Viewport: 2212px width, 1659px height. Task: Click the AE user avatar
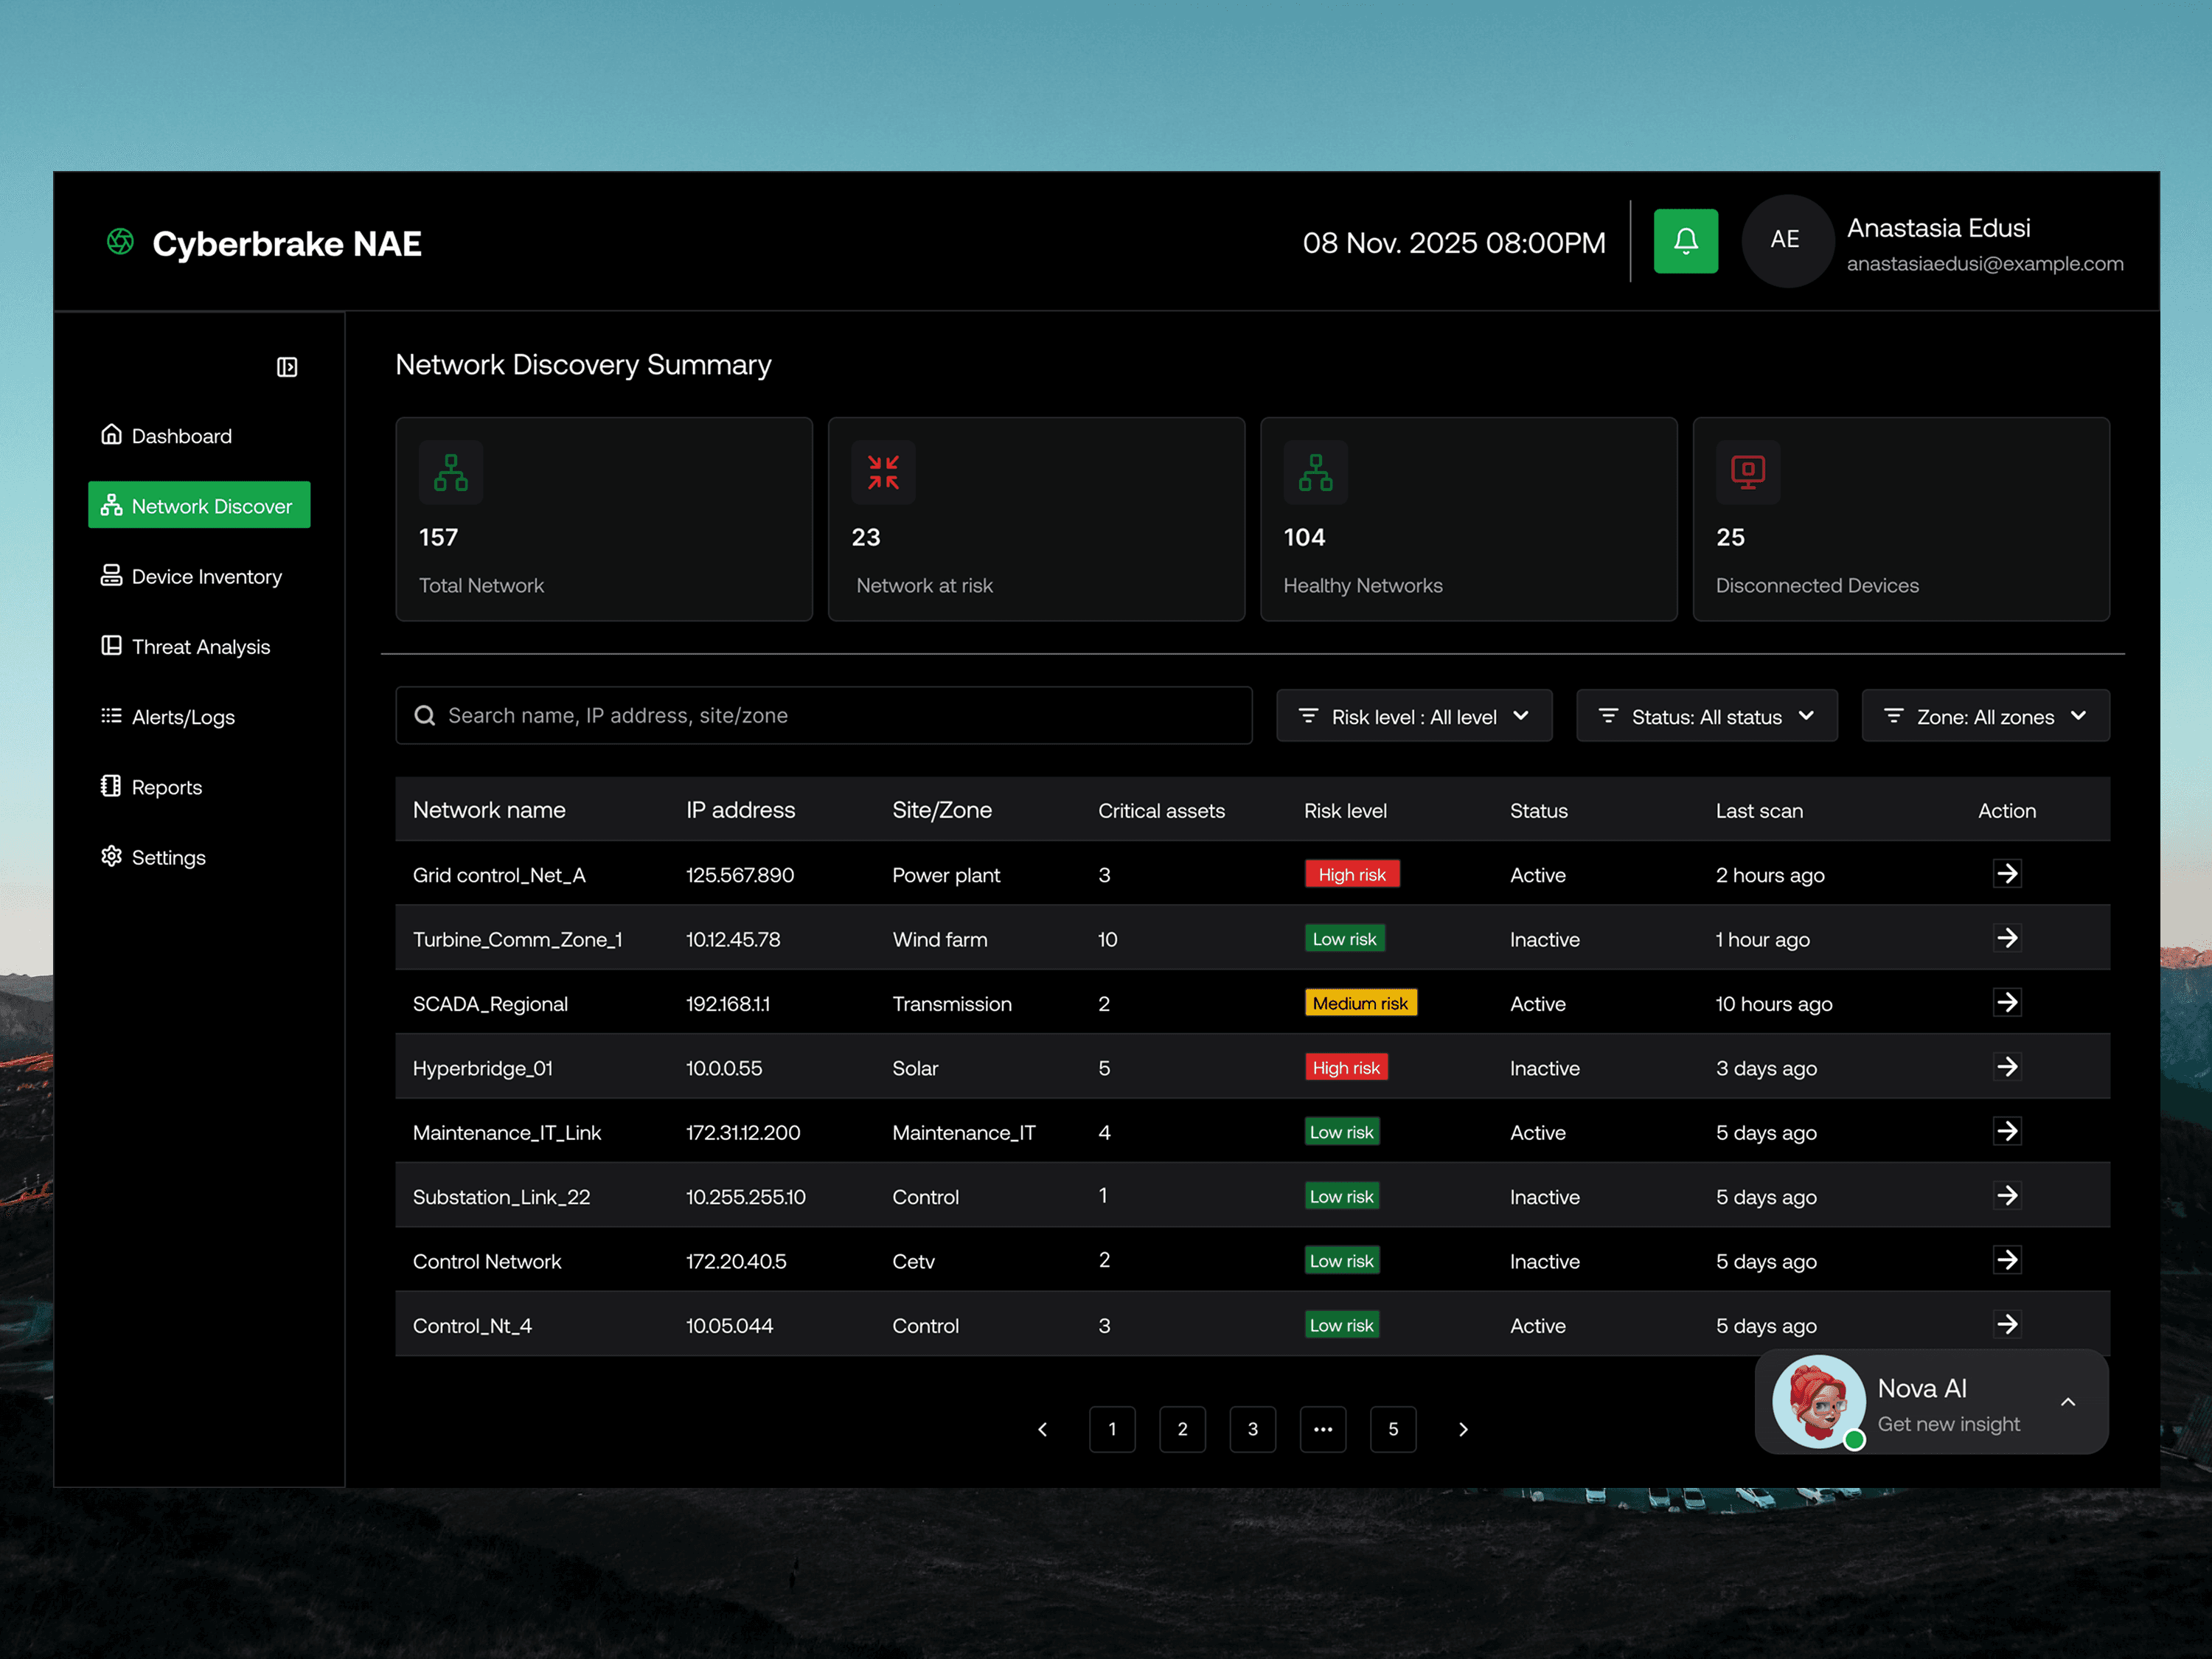(x=1786, y=241)
